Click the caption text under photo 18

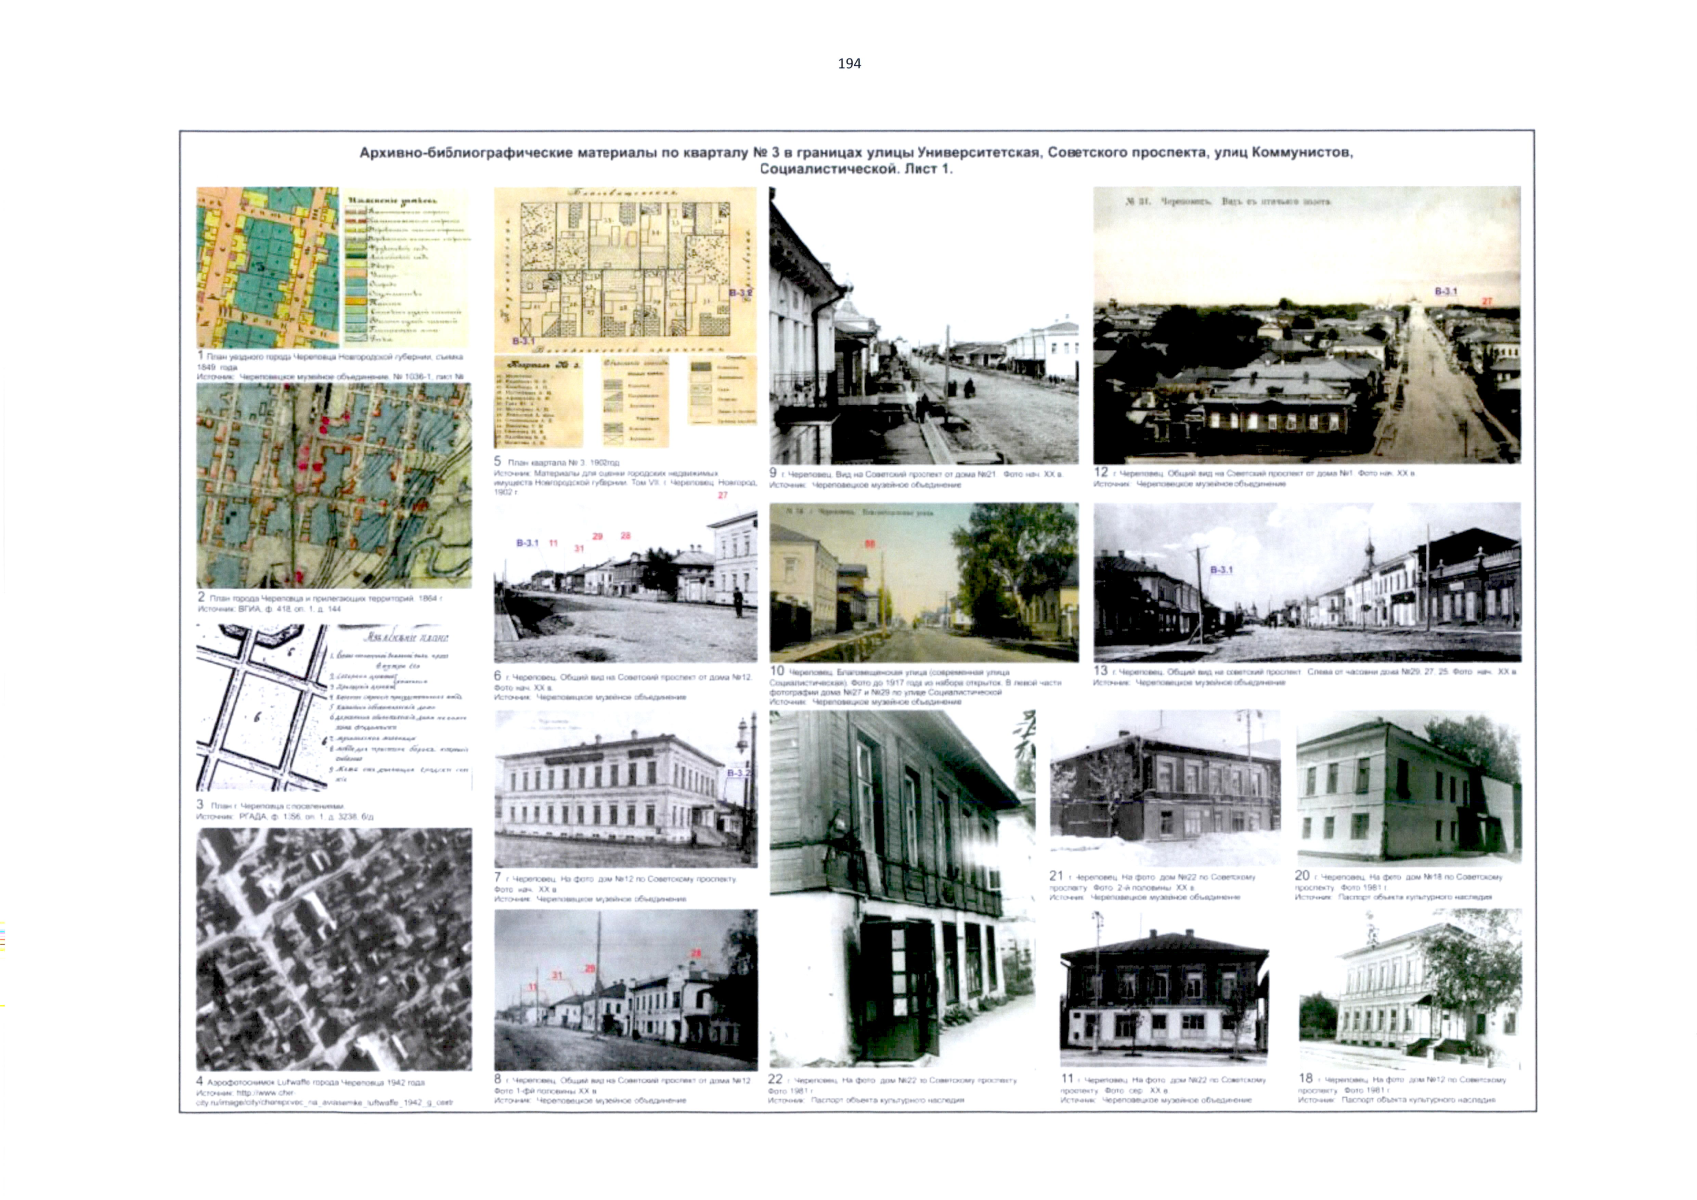(x=1400, y=1089)
